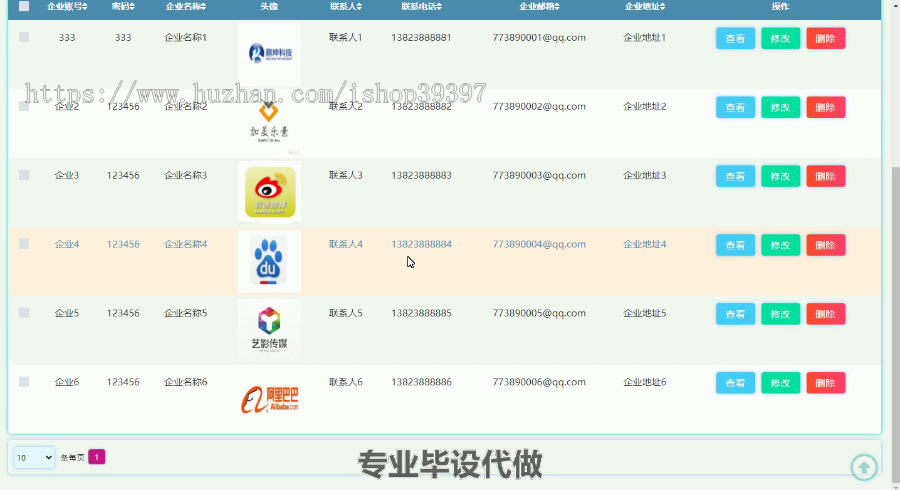This screenshot has width=900, height=490.
Task: Open the Alibaba logo thumbnail
Action: tap(269, 399)
